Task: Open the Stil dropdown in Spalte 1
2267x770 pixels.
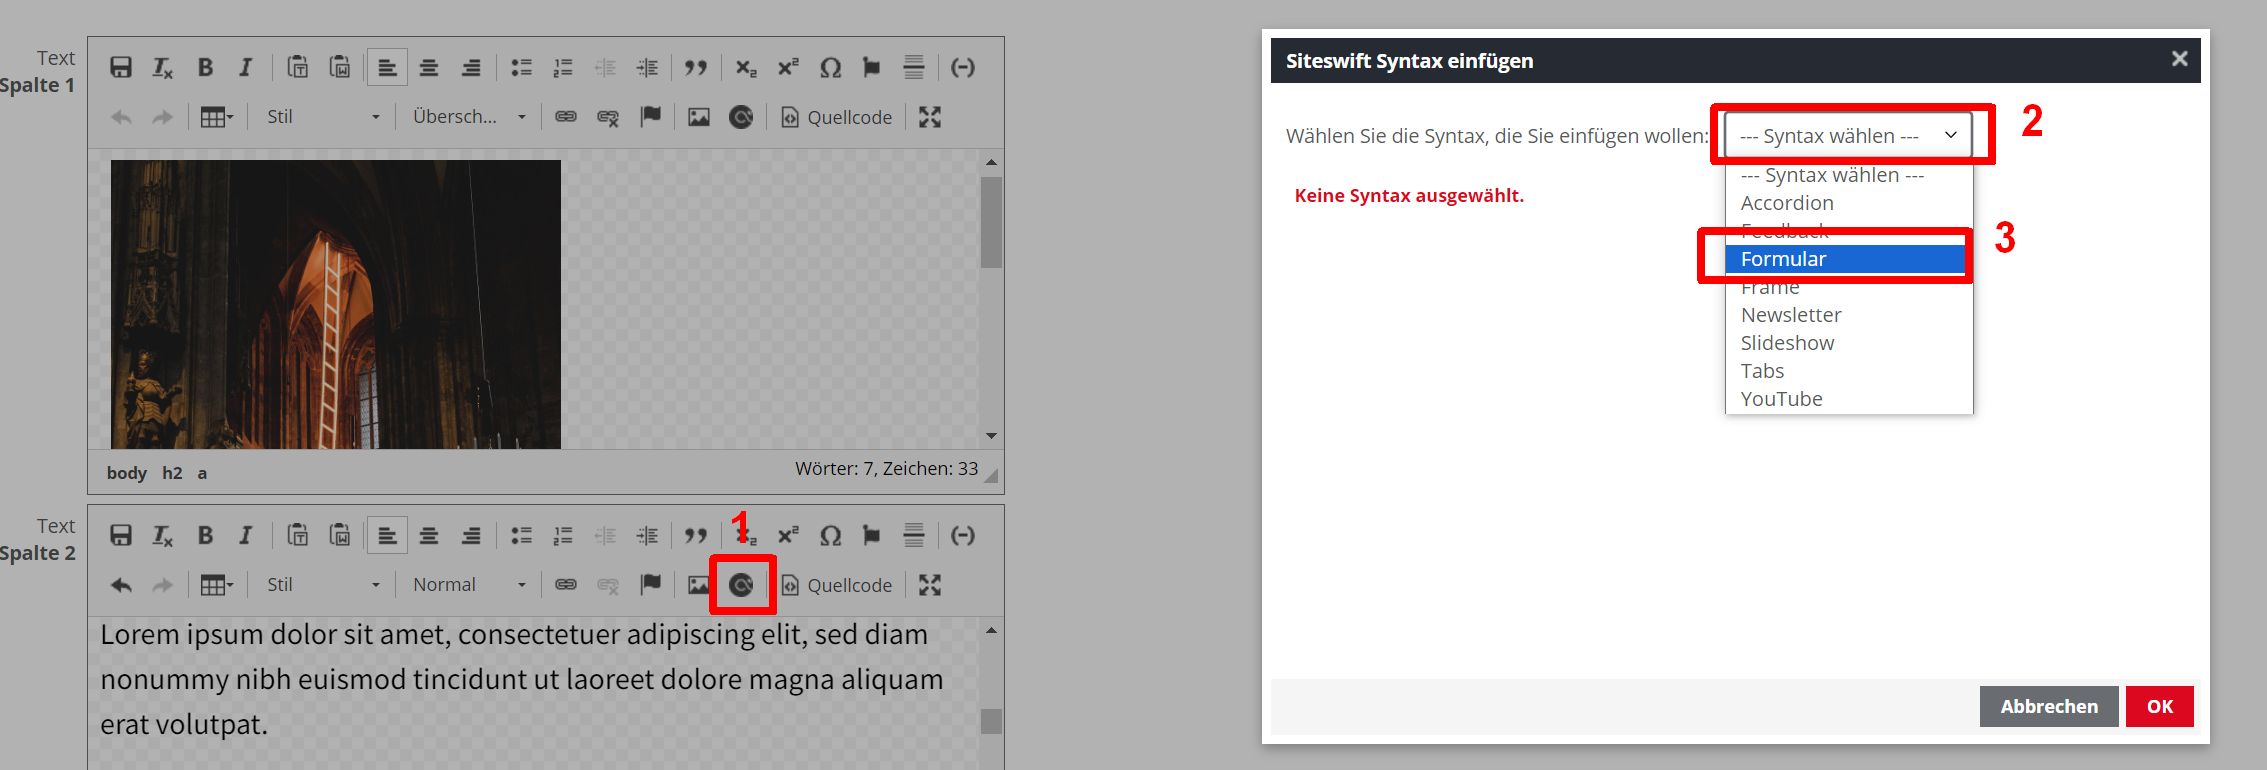Action: click(322, 117)
